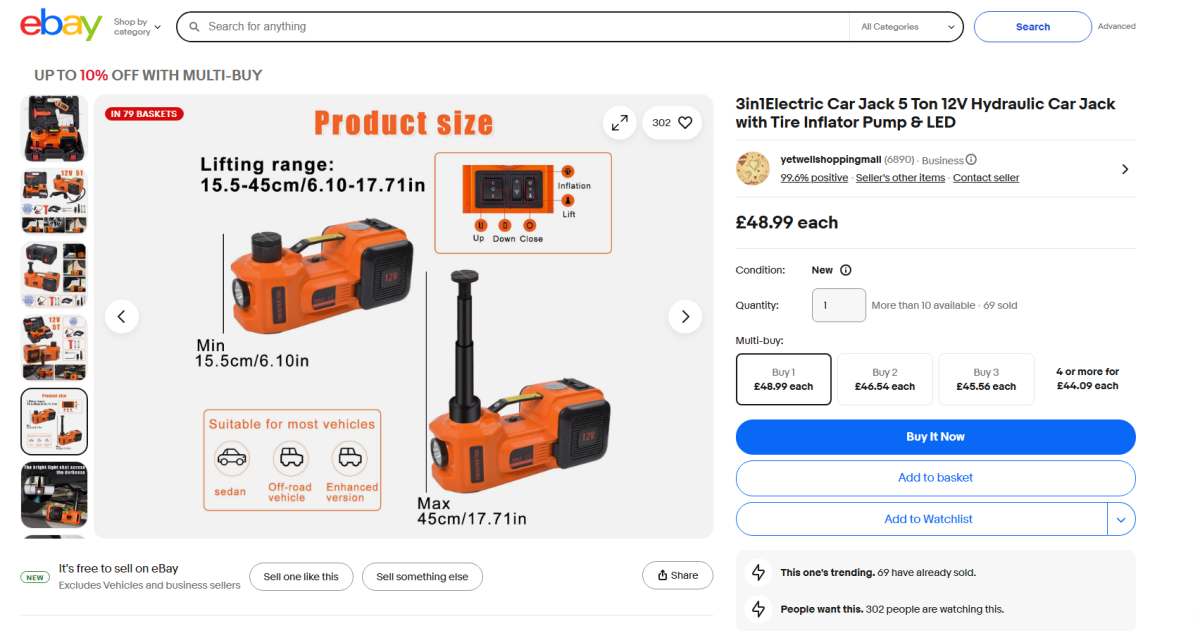Add to watchlist via heart icon showing 302
Image resolution: width=1200 pixels, height=631 pixels.
(x=672, y=122)
